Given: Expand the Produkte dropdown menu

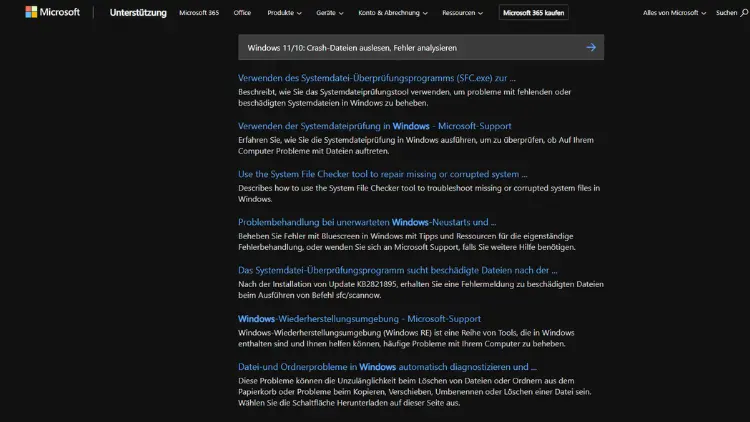Looking at the screenshot, I should [x=285, y=13].
